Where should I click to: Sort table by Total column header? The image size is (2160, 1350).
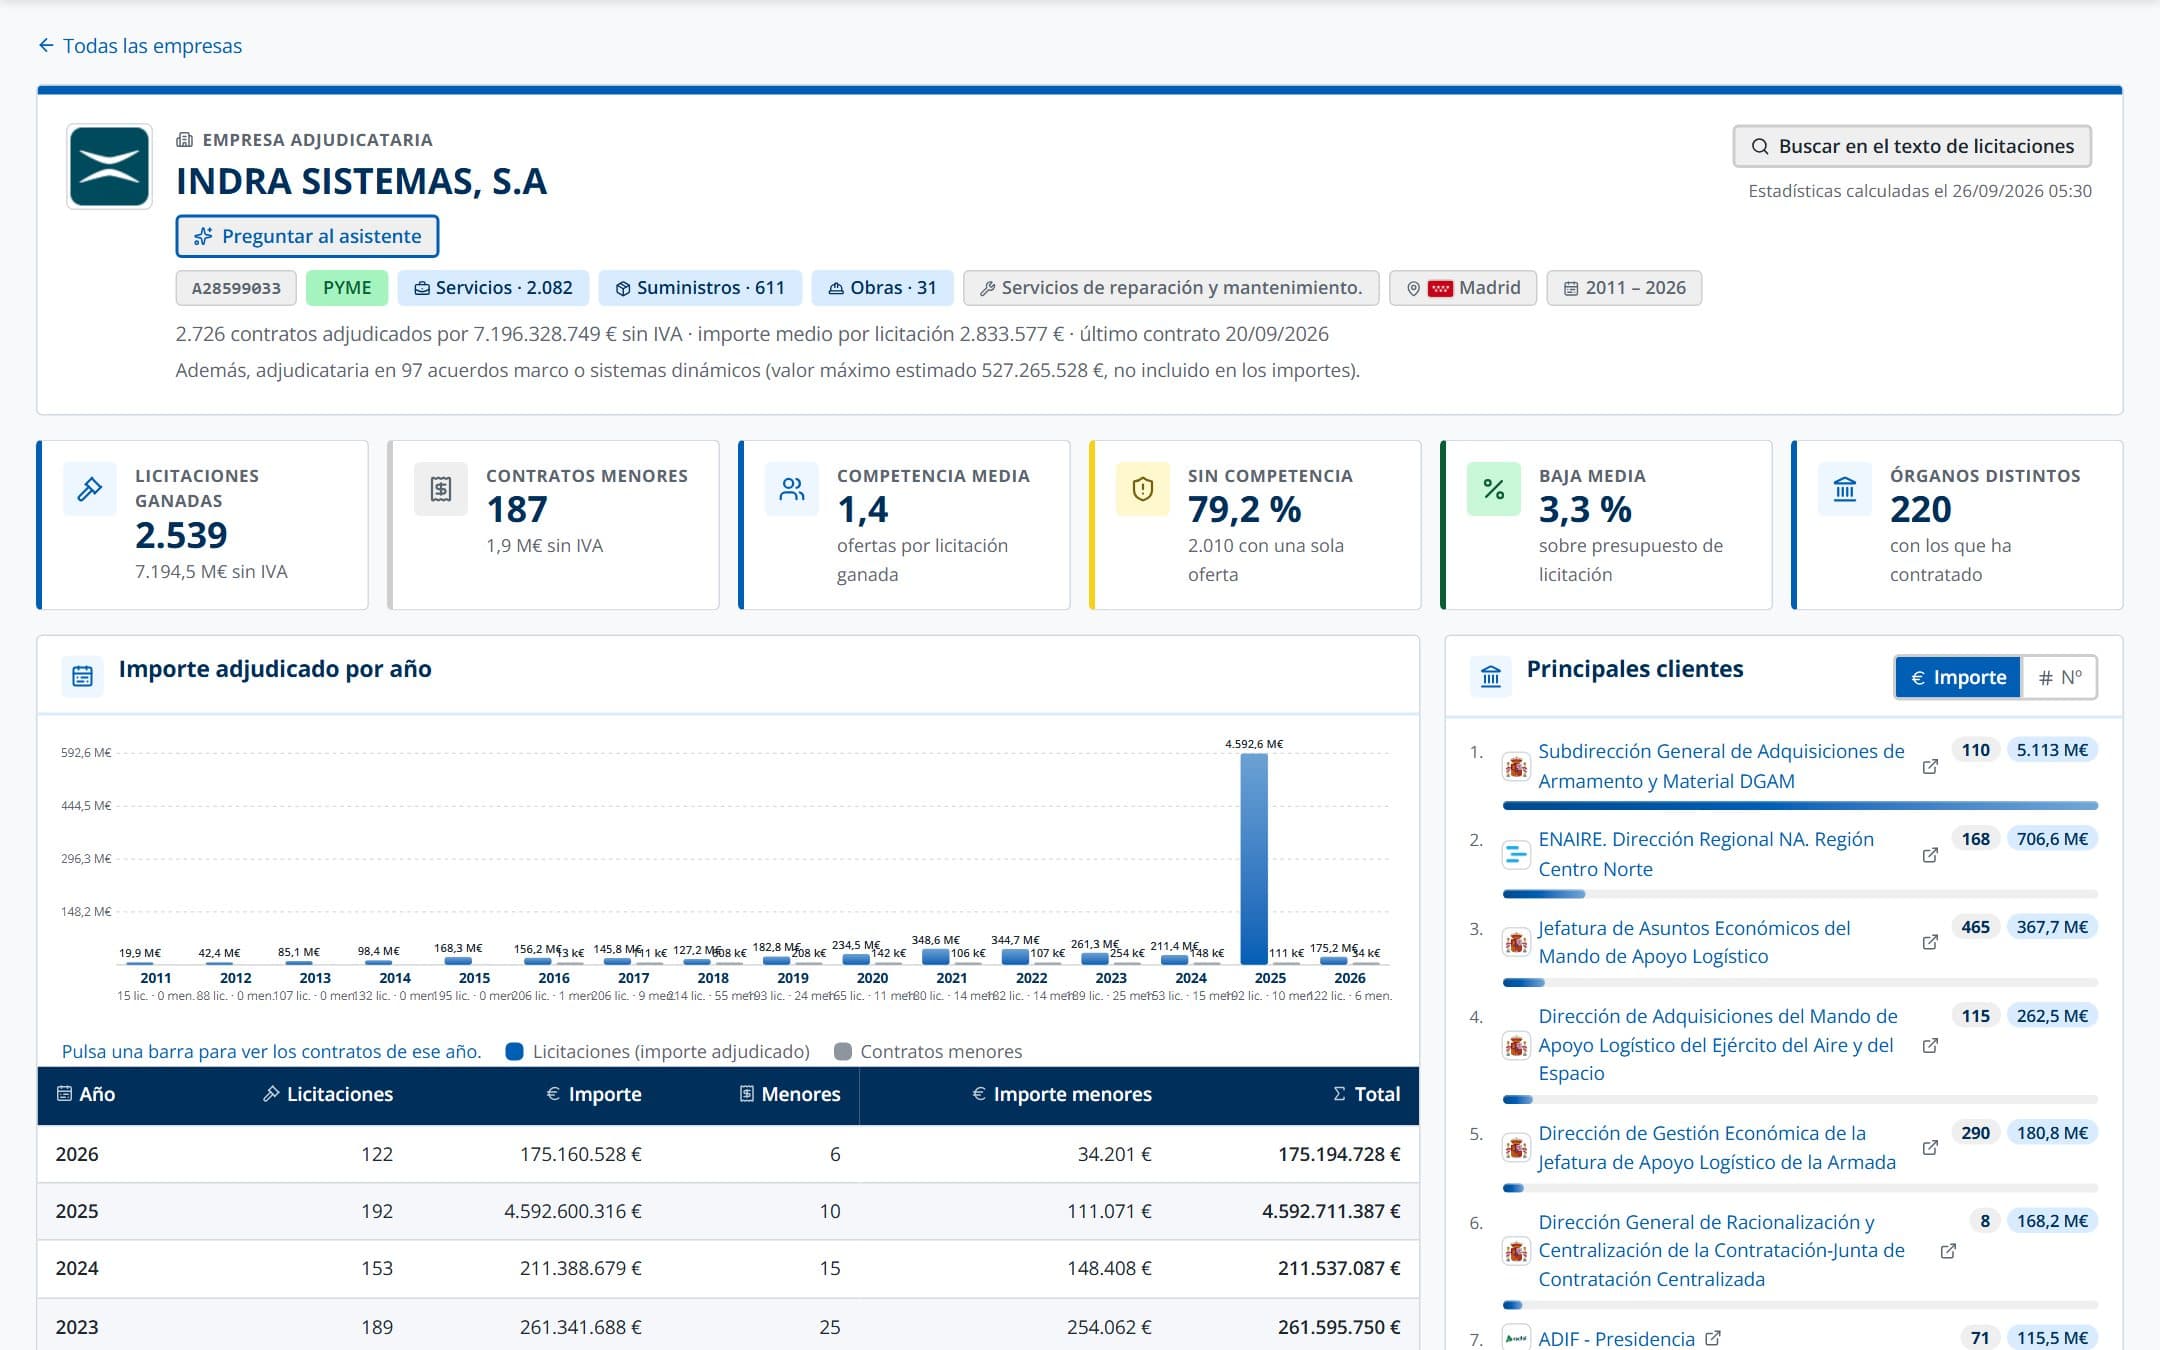click(x=1367, y=1094)
